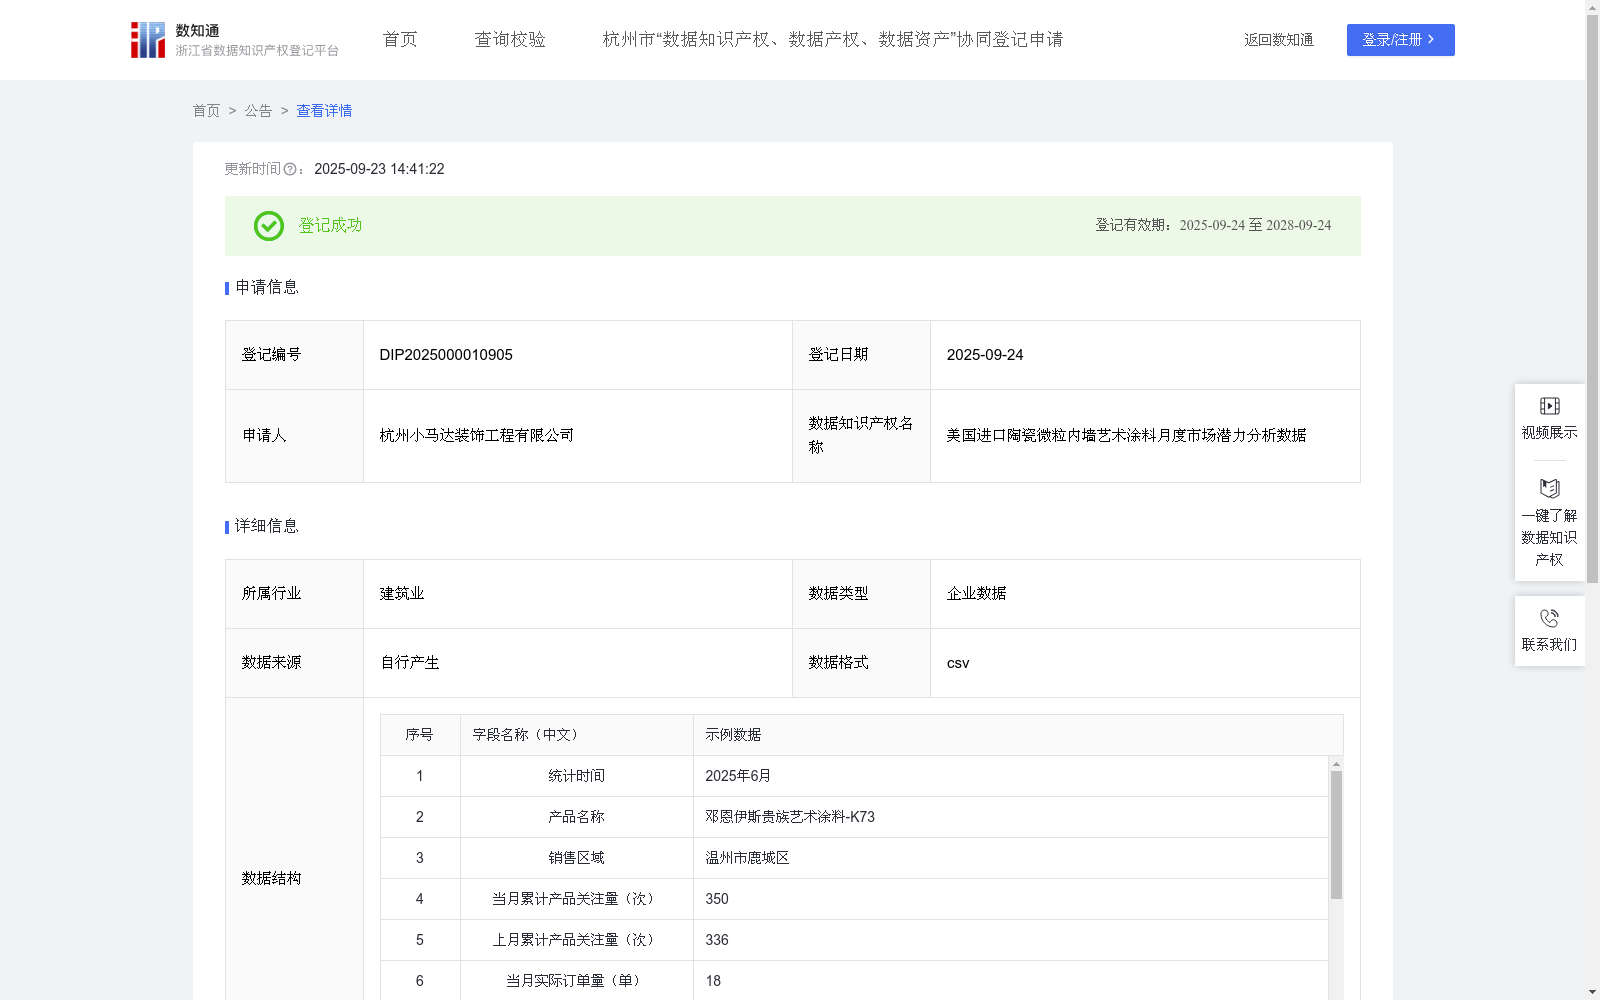Click 当月累计产品关注量（次） field
Viewport: 1600px width, 1000px height.
pyautogui.click(x=576, y=899)
